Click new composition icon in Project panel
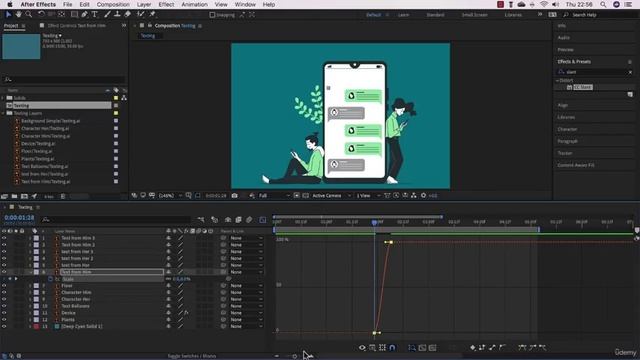 pyautogui.click(x=24, y=196)
